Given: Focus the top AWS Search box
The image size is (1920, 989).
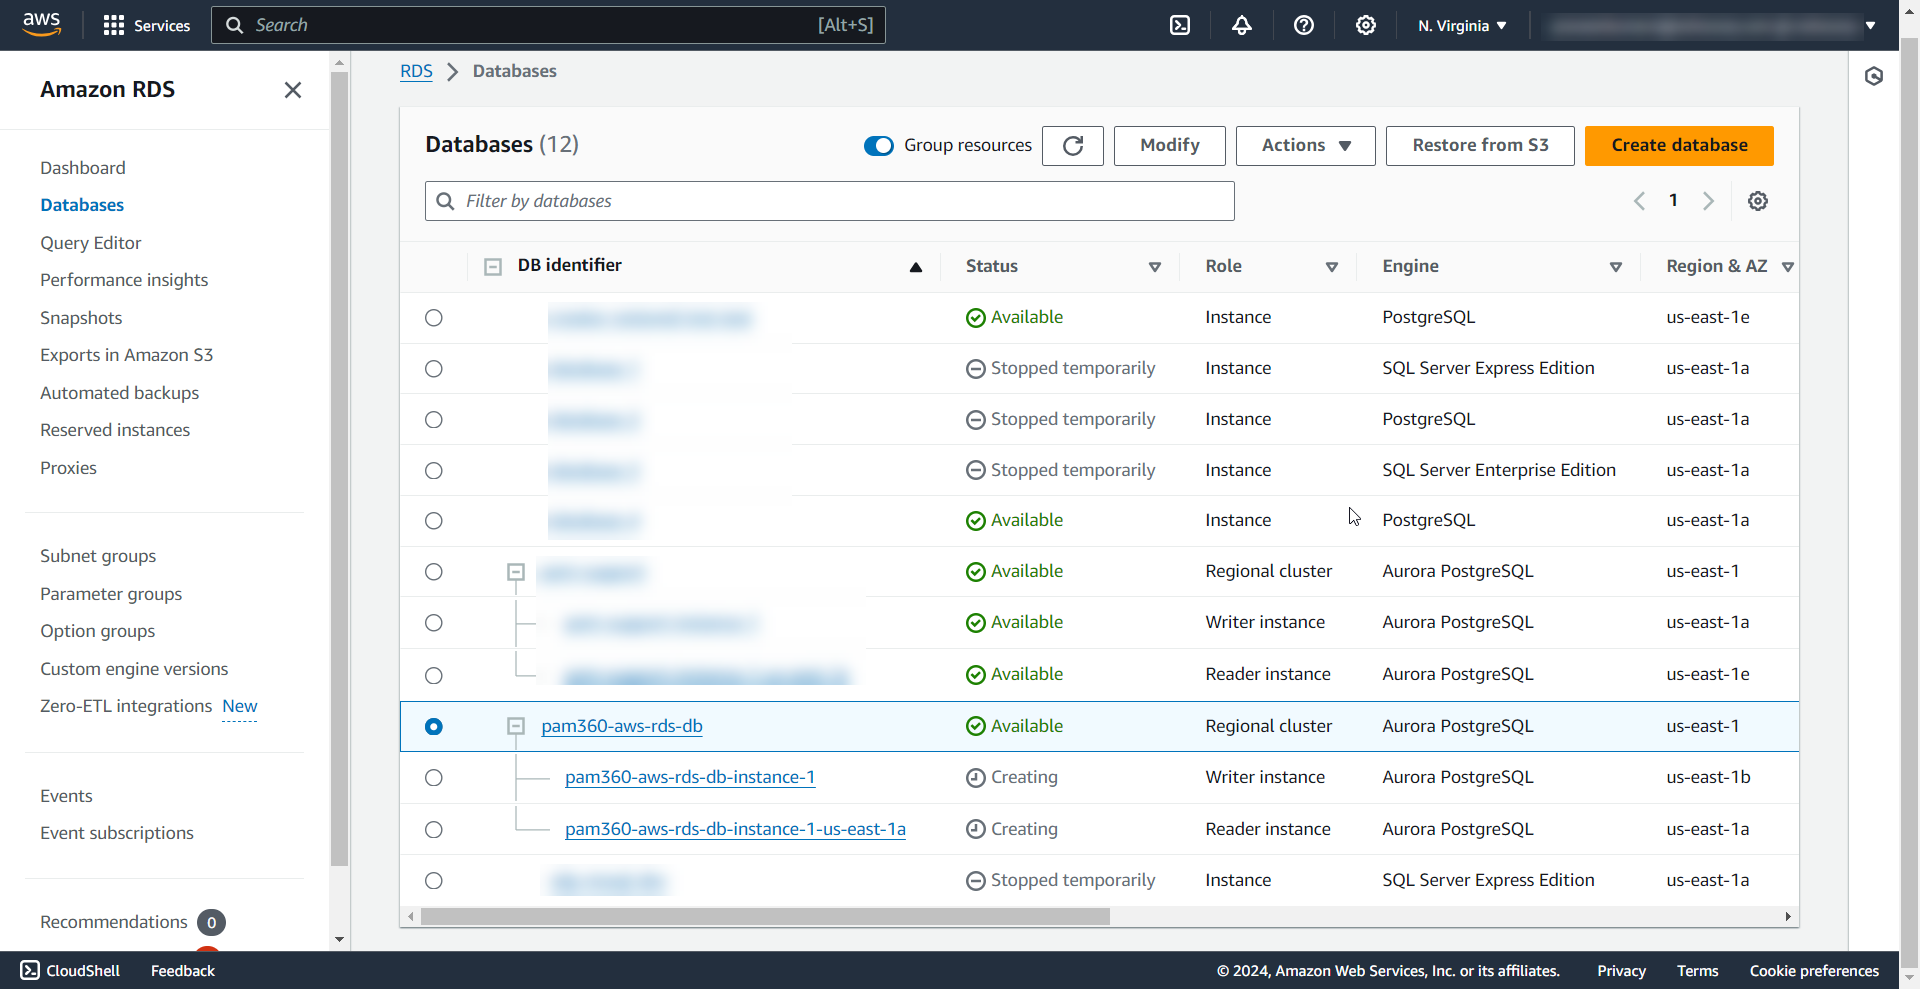Looking at the screenshot, I should 548,25.
